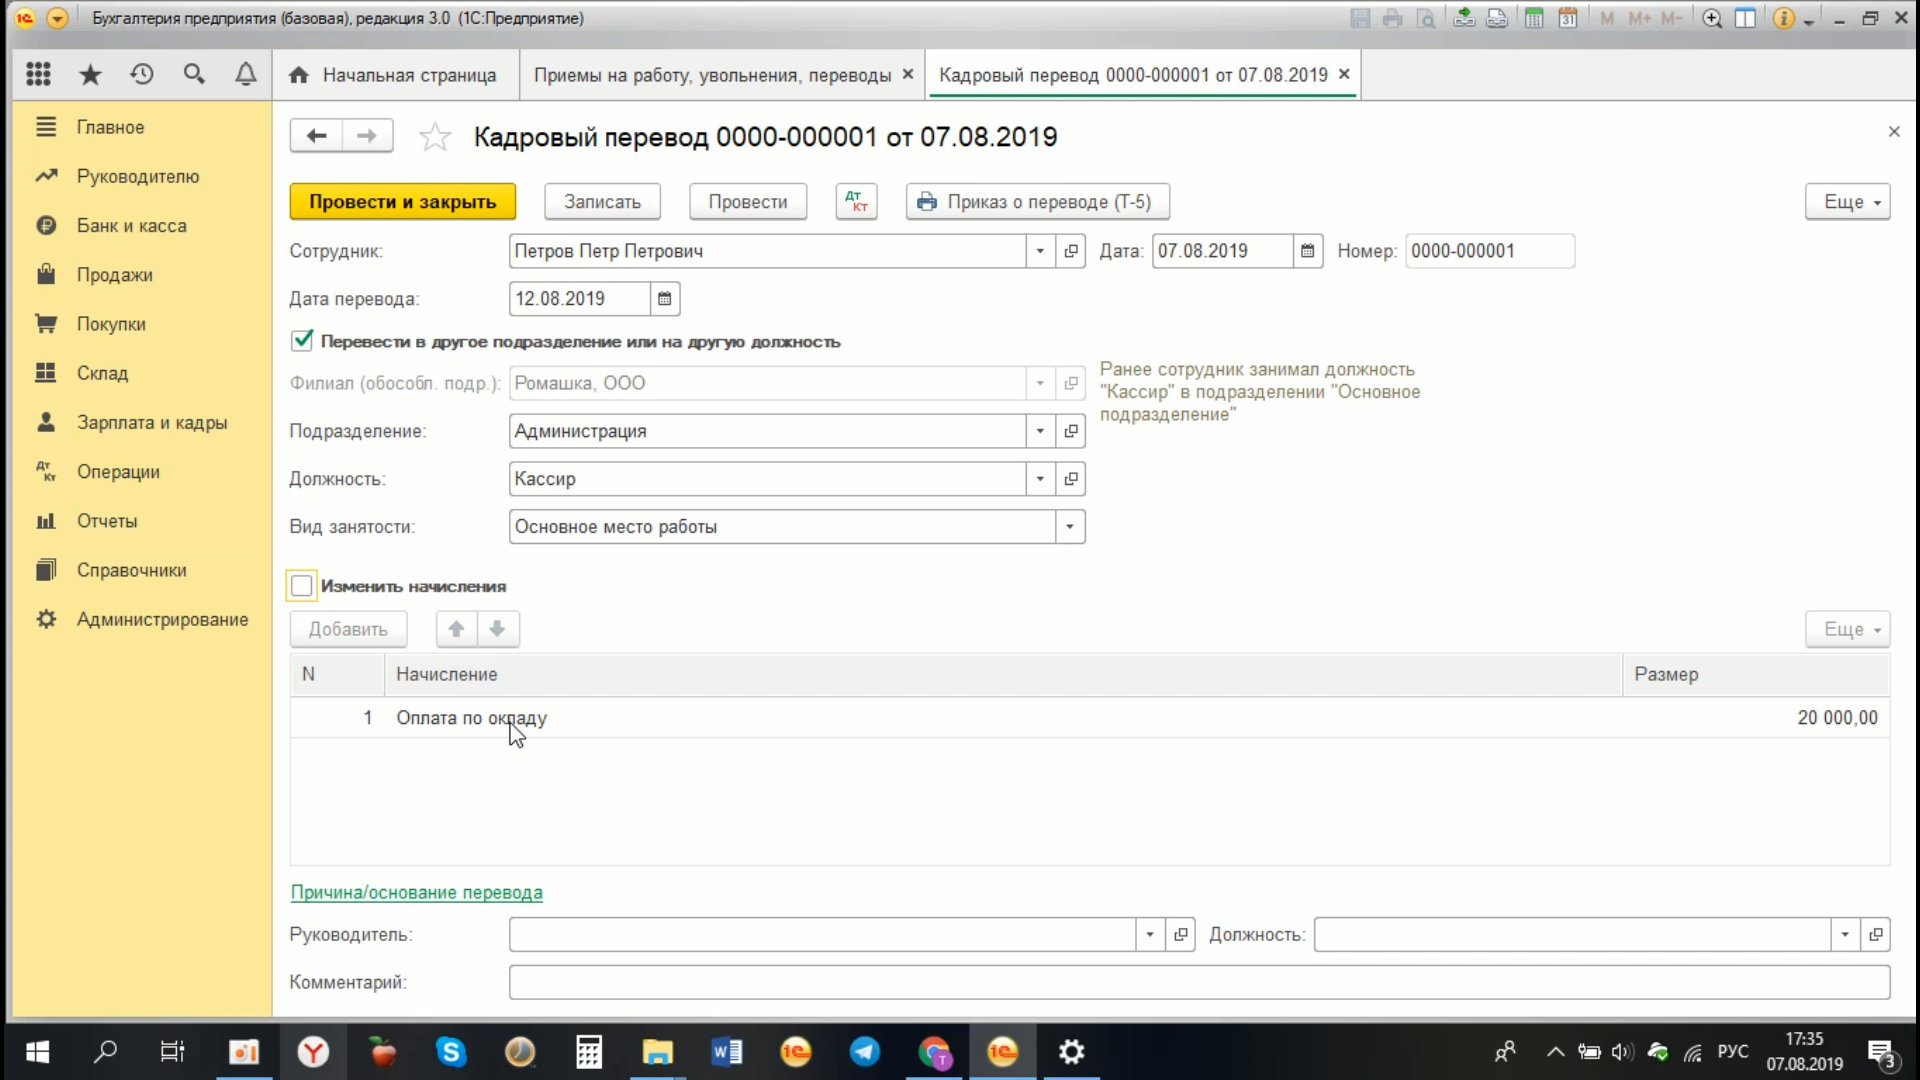Navigate back with left arrow button
The width and height of the screenshot is (1920, 1080).
click(316, 136)
